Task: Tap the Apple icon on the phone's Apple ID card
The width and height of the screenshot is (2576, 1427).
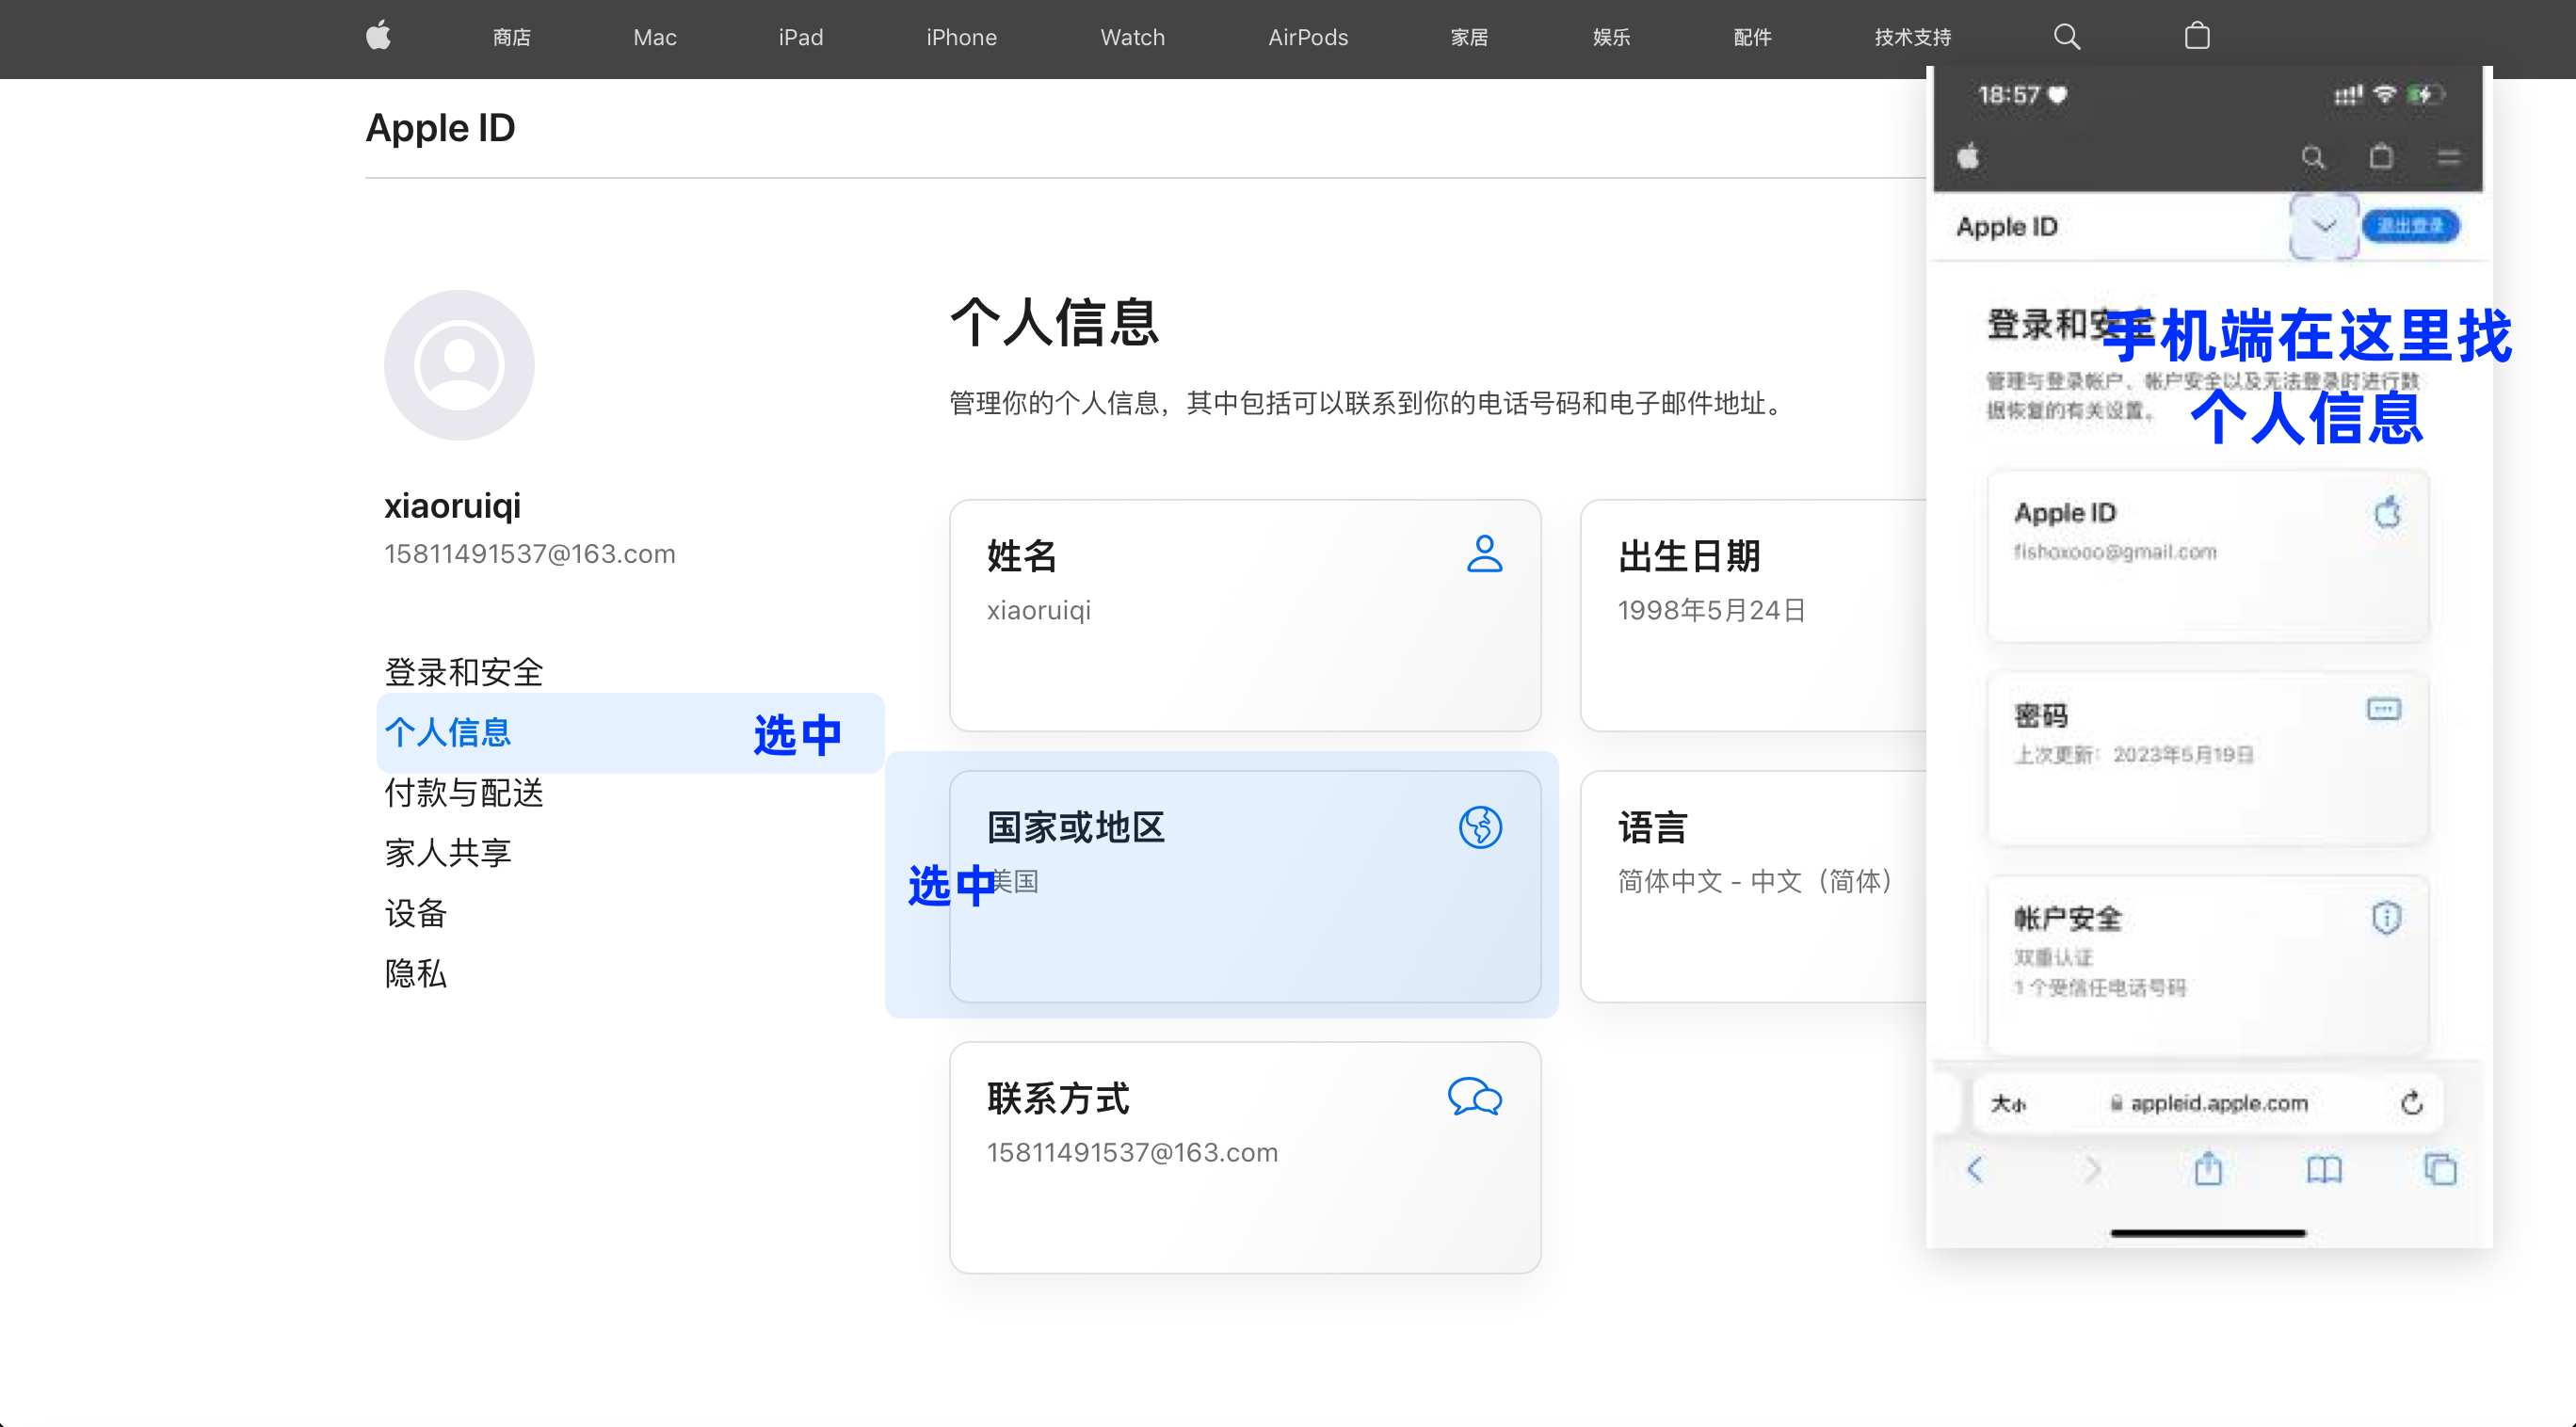Action: click(2387, 512)
